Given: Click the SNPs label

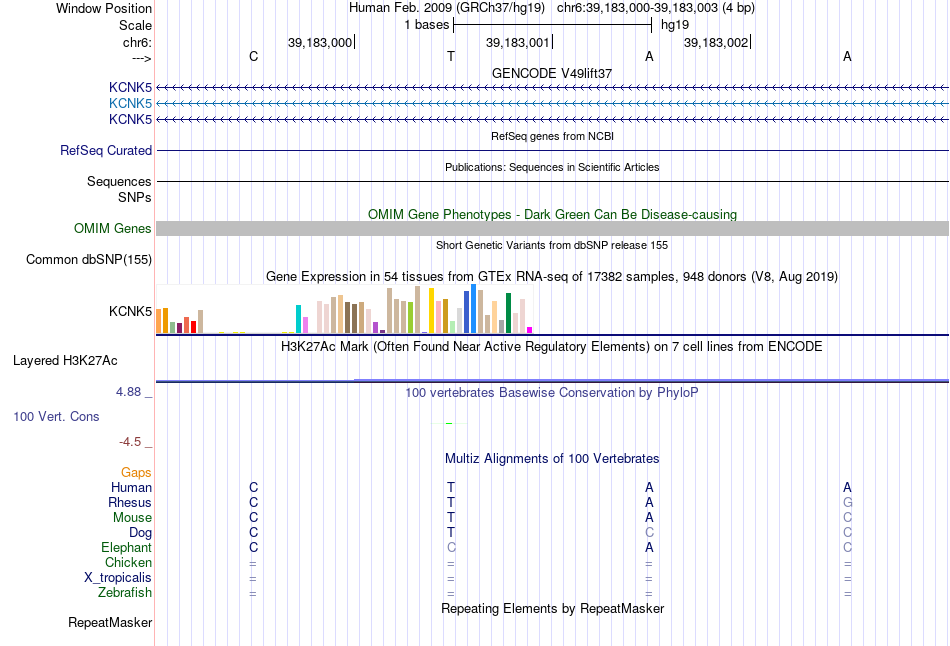Looking at the screenshot, I should 135,198.
